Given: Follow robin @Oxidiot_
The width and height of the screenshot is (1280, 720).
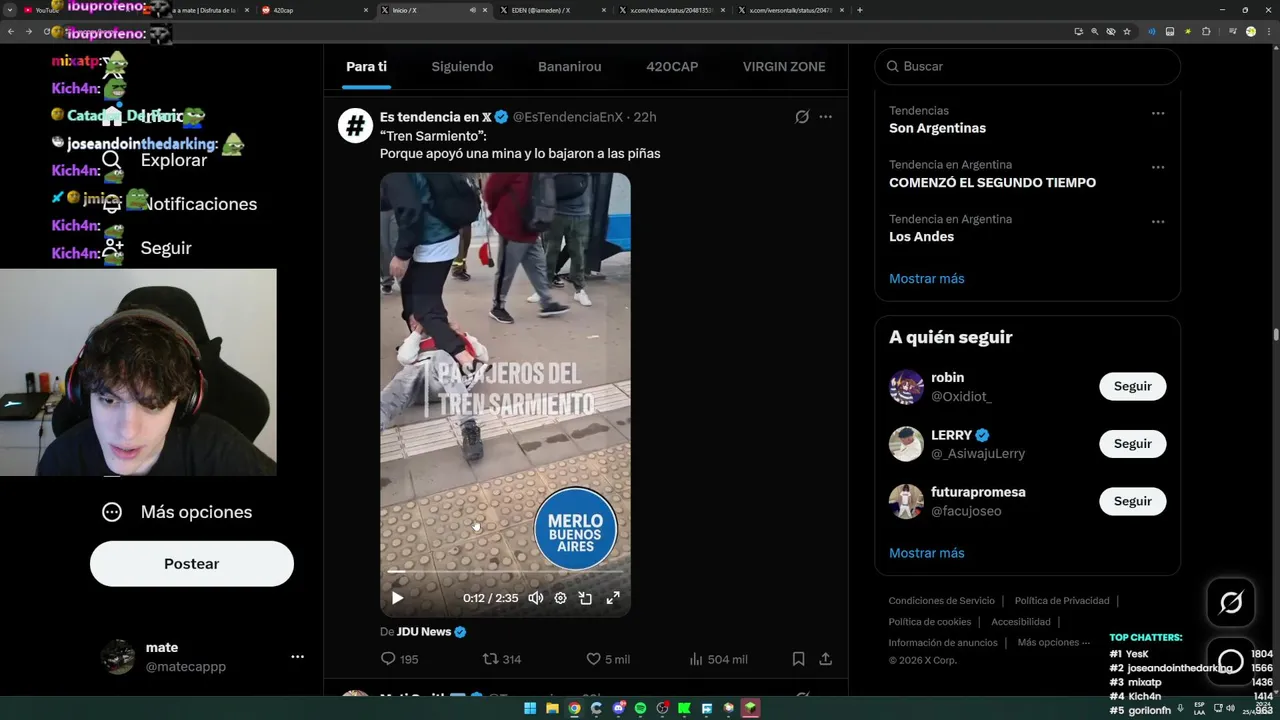Looking at the screenshot, I should [1132, 386].
